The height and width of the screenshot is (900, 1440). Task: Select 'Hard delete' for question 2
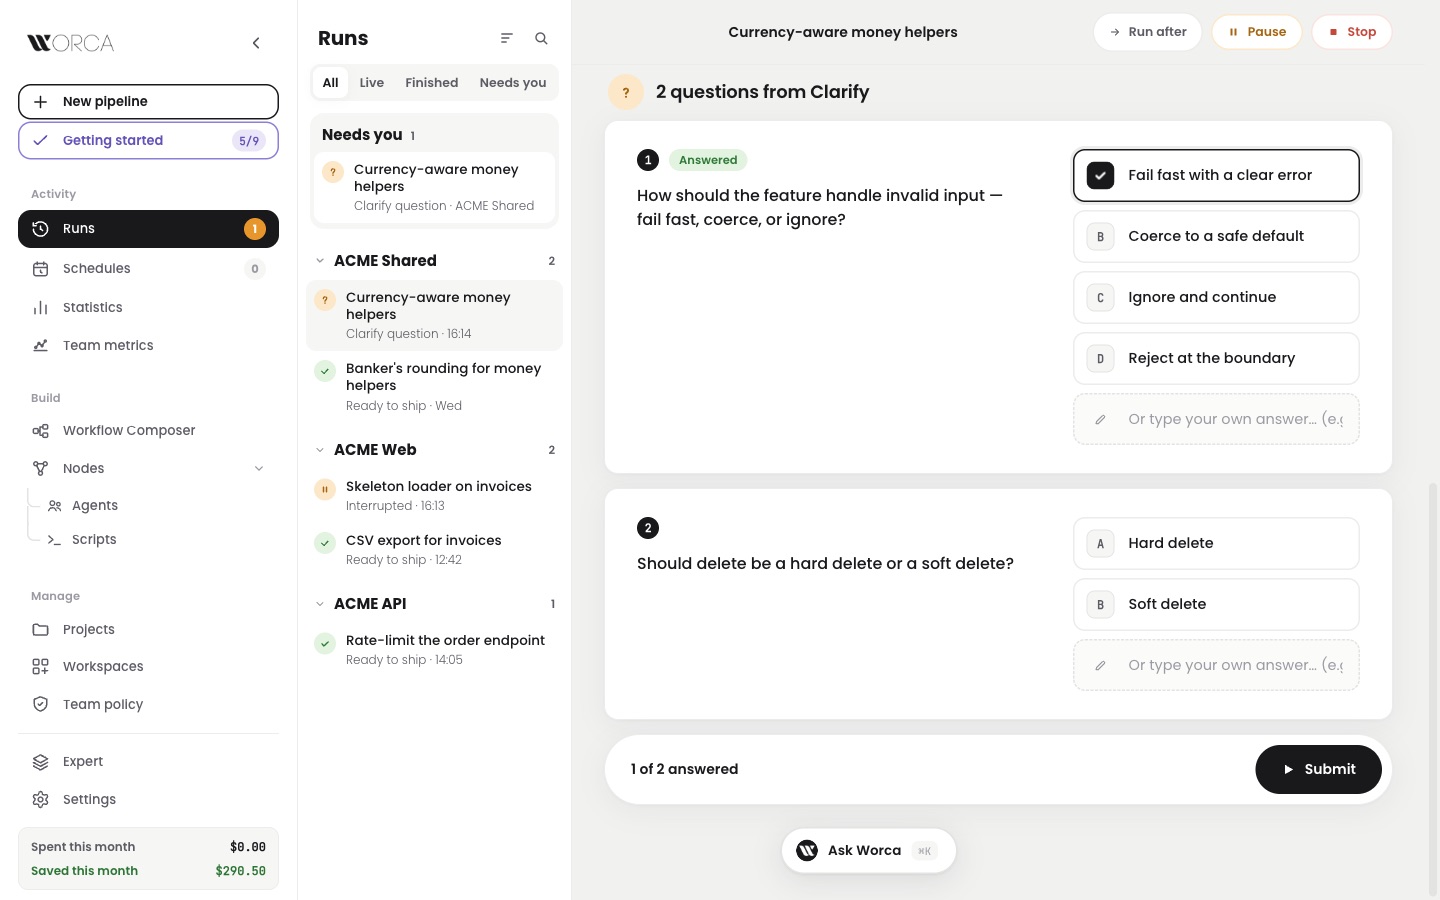tap(1216, 543)
